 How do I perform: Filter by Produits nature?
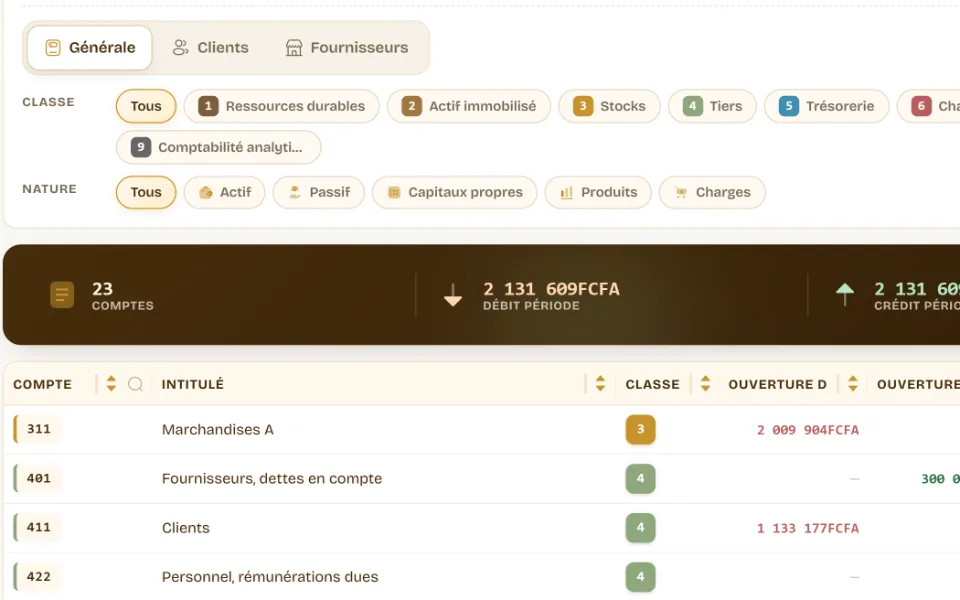coord(598,192)
